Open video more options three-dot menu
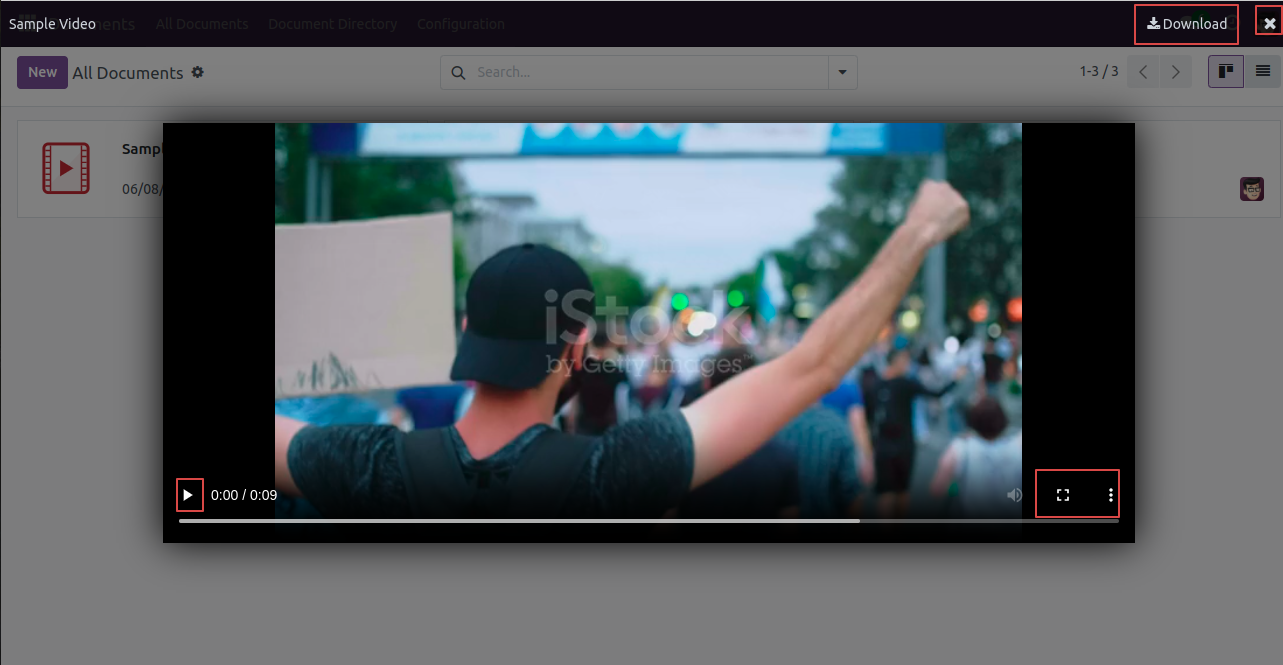Screen dimensions: 1283x665 pos(1111,495)
